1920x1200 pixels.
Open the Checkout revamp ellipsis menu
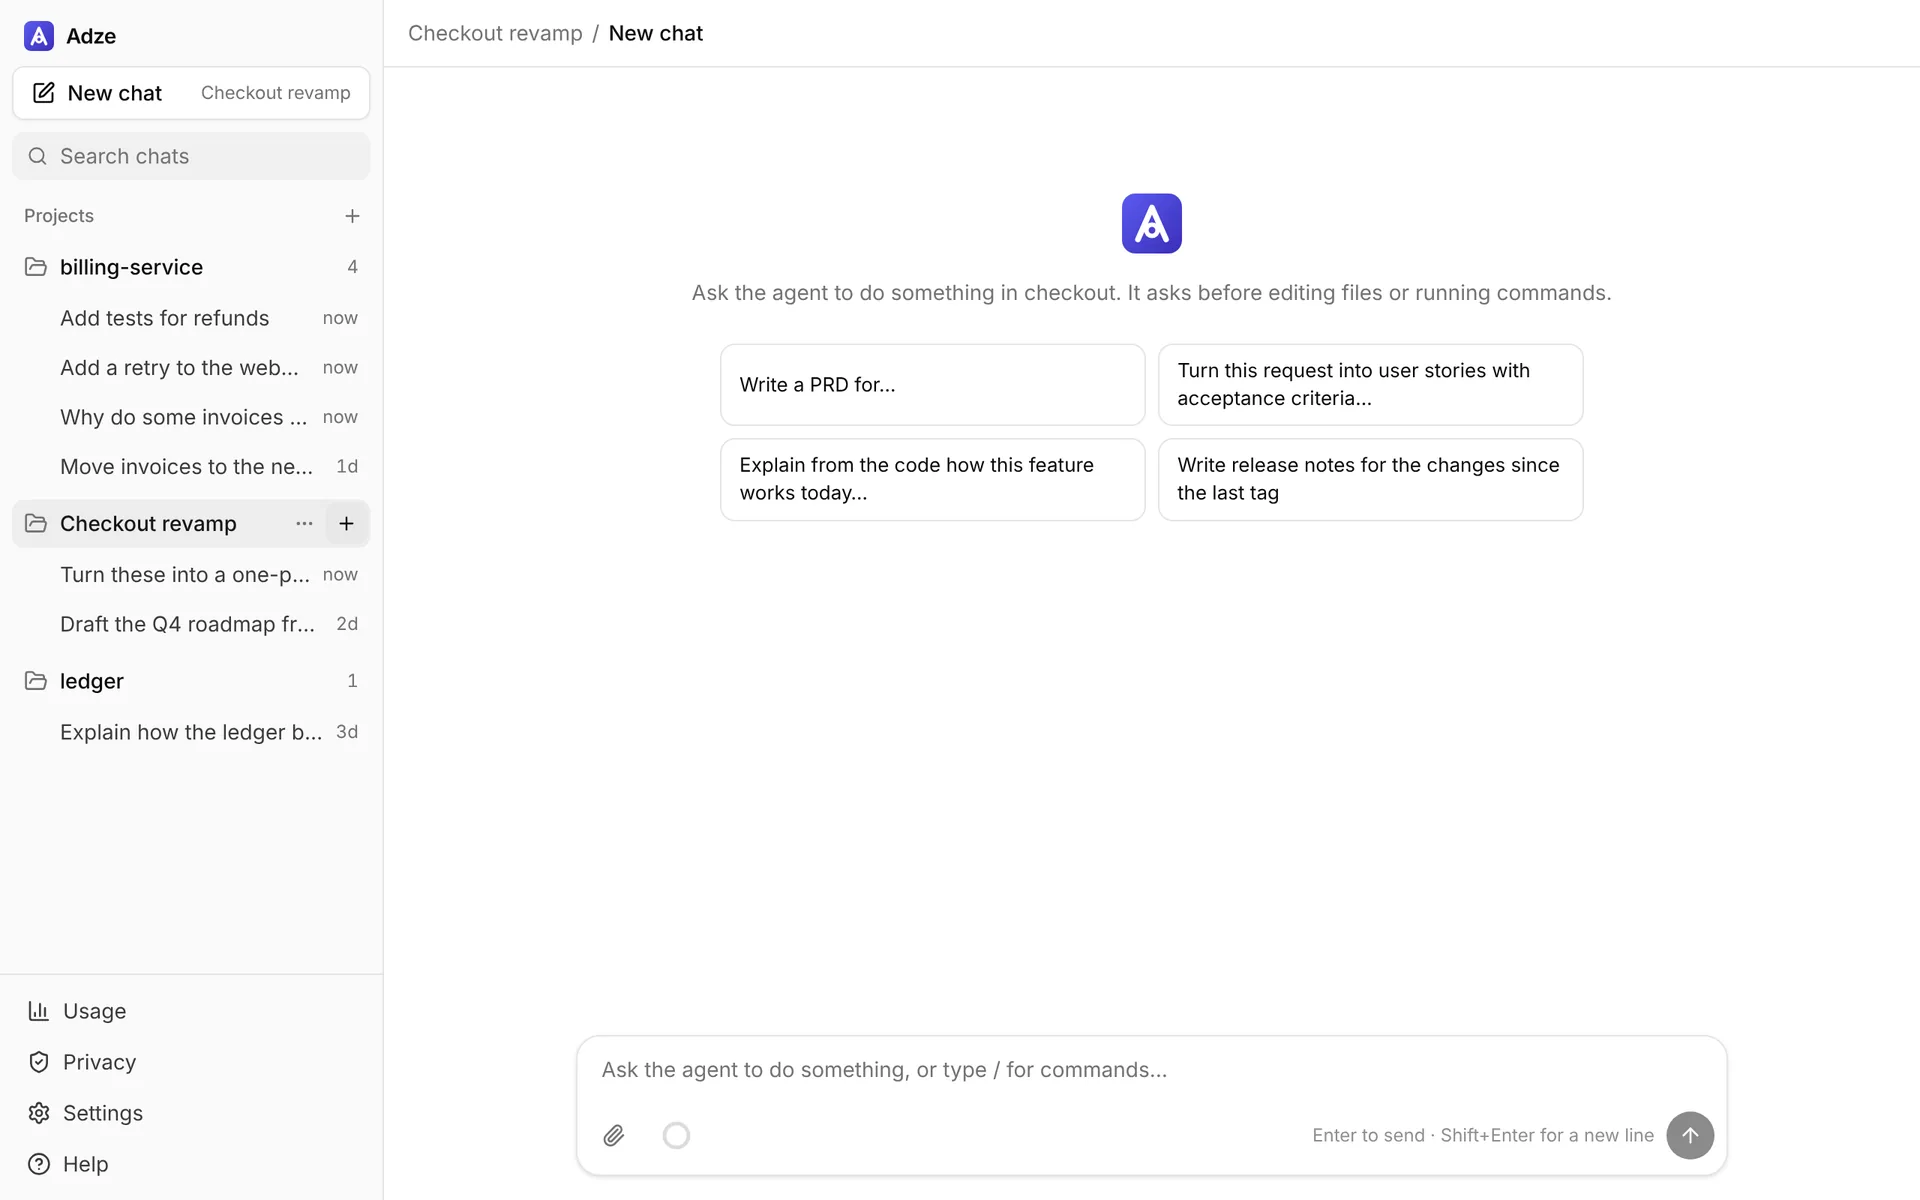(304, 523)
